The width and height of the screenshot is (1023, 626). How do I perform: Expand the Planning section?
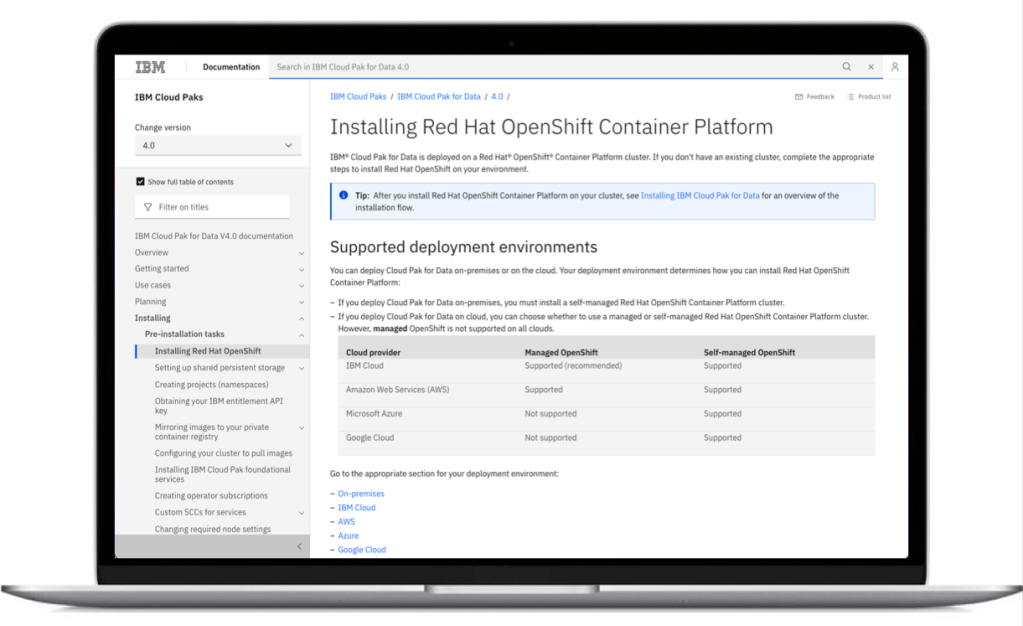[301, 302]
